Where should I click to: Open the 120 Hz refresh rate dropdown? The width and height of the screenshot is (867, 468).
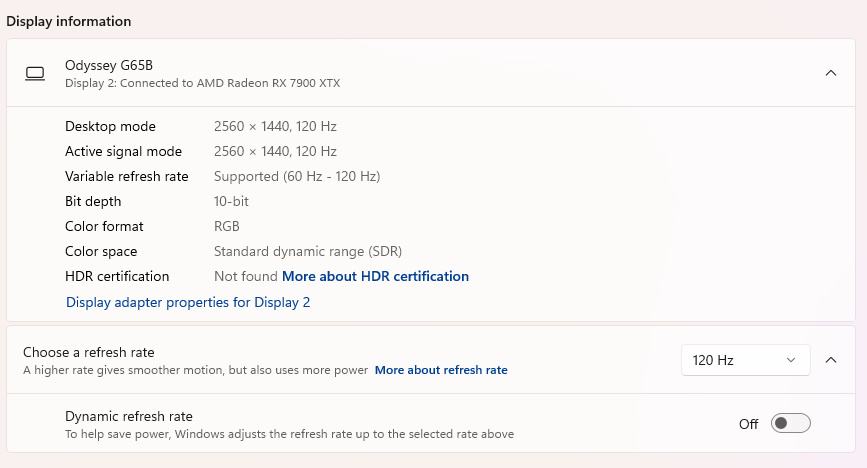pos(744,360)
